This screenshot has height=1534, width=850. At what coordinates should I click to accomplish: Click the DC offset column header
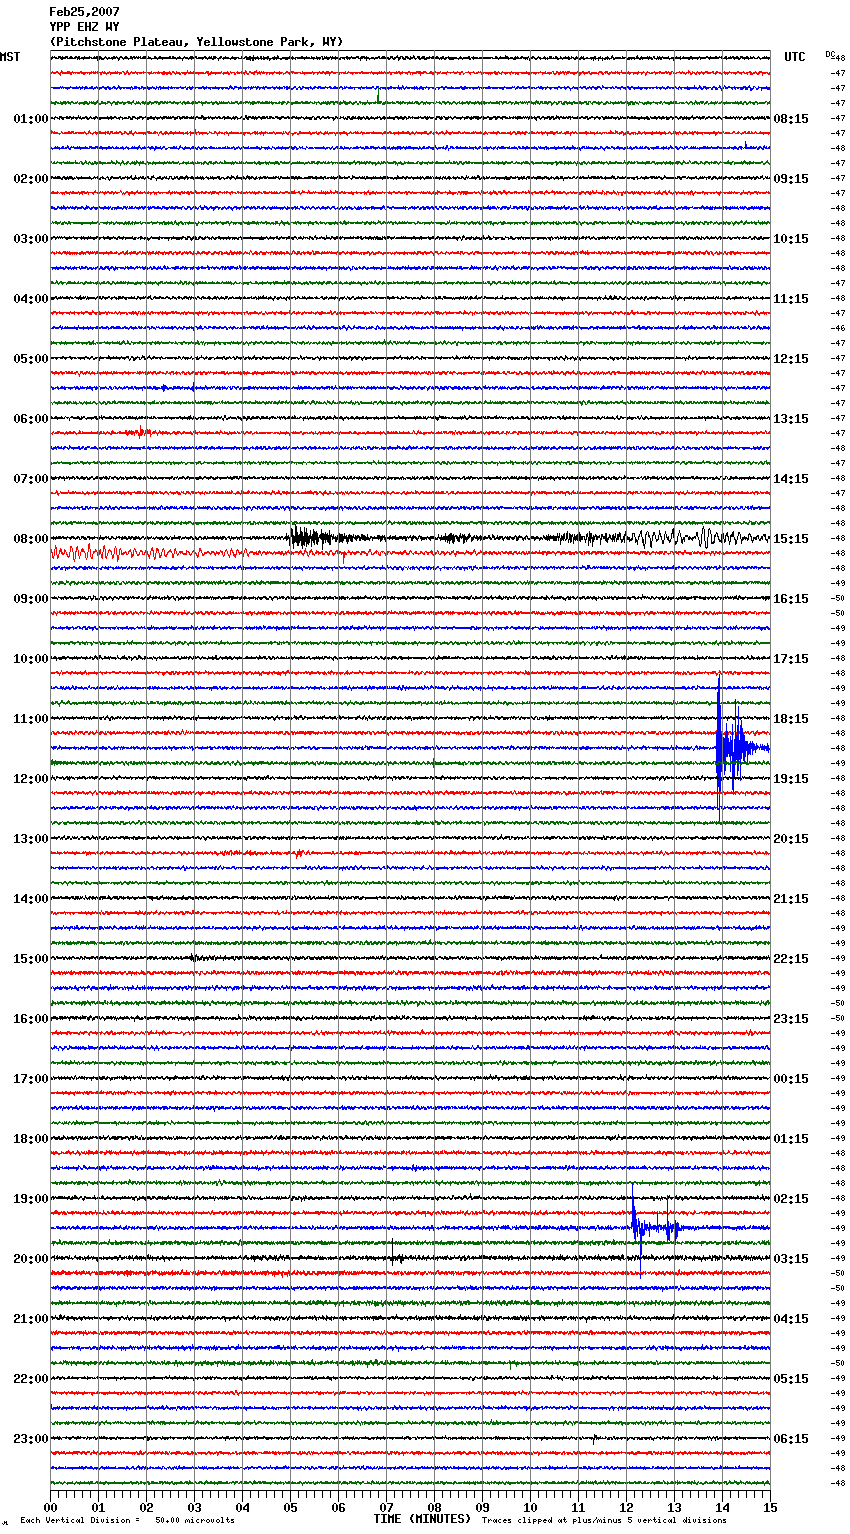click(830, 54)
